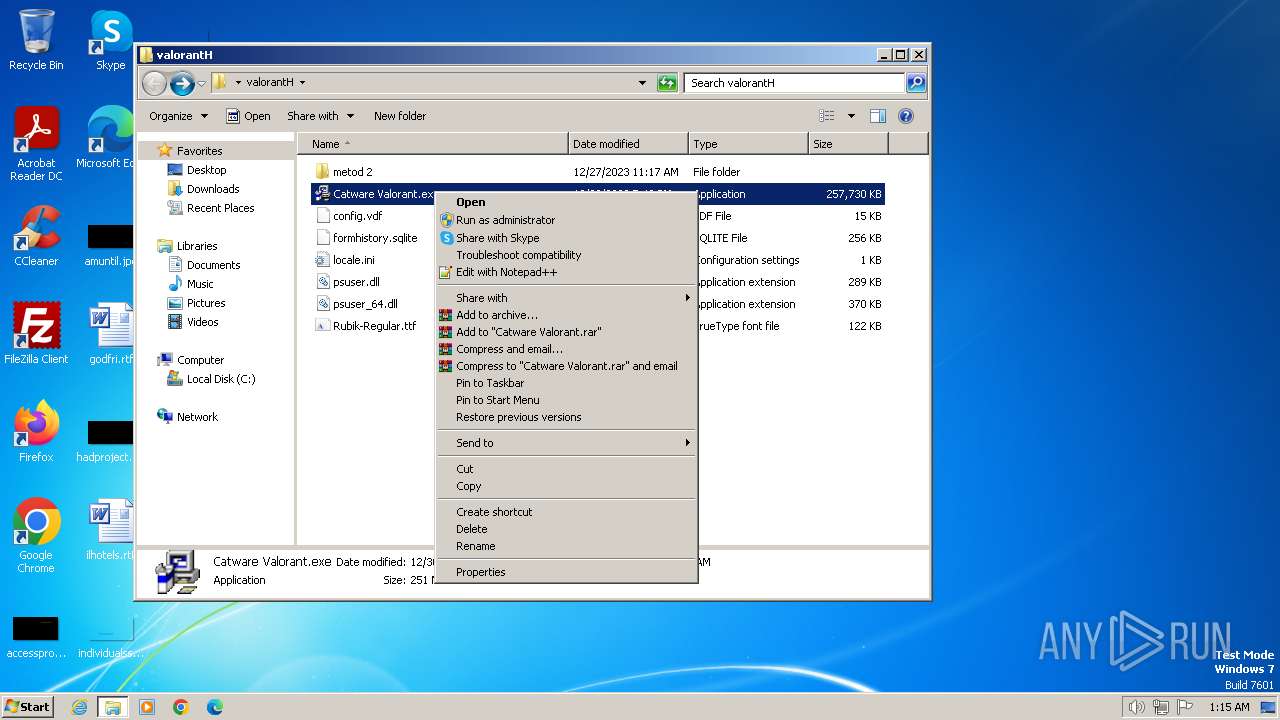Select the metod 2 folder
Image resolution: width=1280 pixels, height=720 pixels.
point(352,172)
